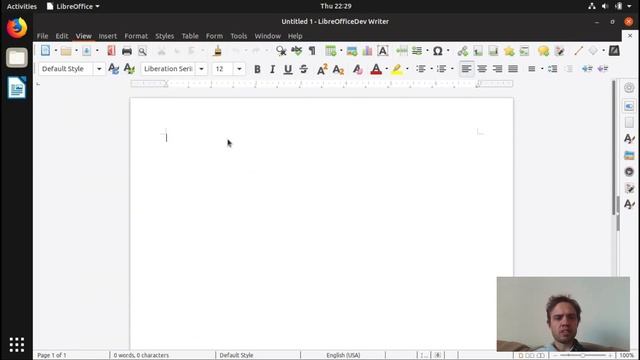
Task: Click the Page 1 of 1 status field
Action: [52, 355]
